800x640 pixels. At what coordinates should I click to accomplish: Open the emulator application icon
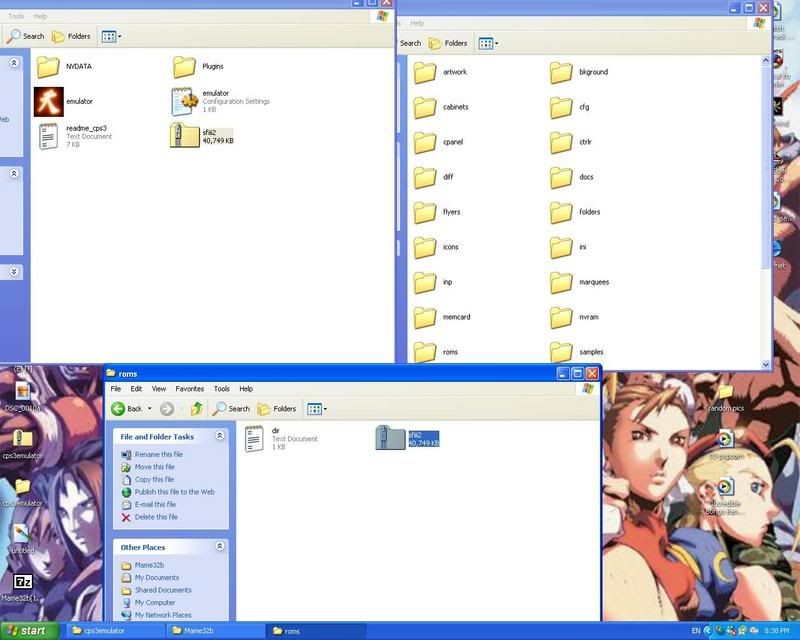click(x=47, y=101)
